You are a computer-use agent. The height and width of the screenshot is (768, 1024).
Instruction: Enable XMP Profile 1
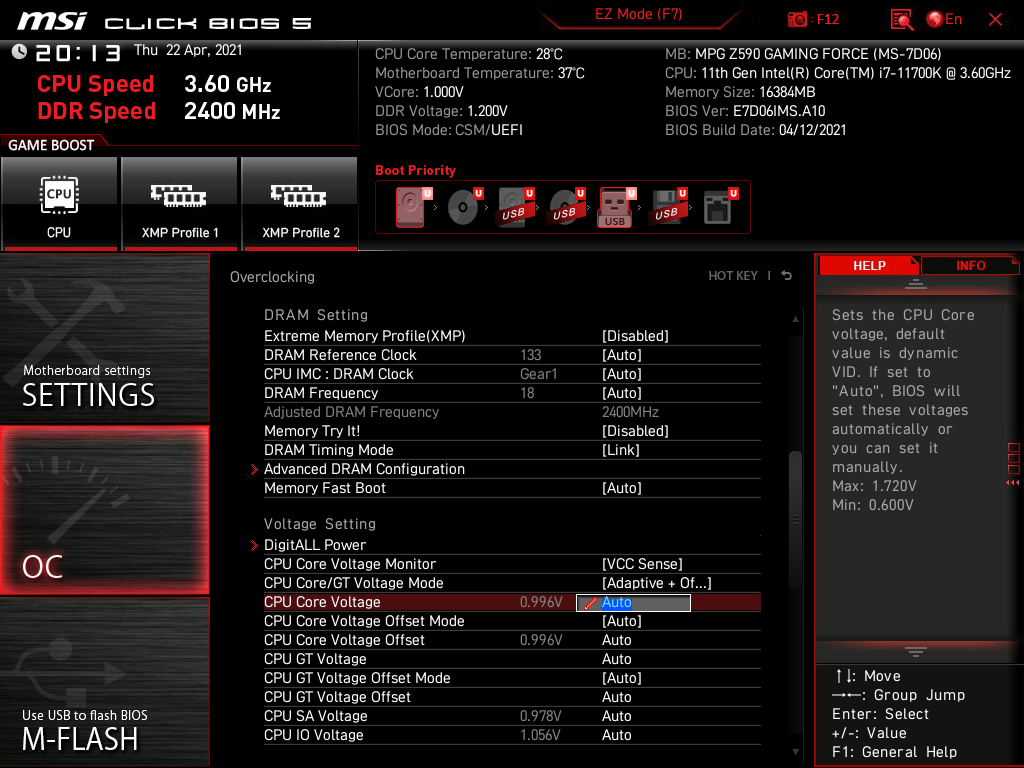pyautogui.click(x=180, y=204)
